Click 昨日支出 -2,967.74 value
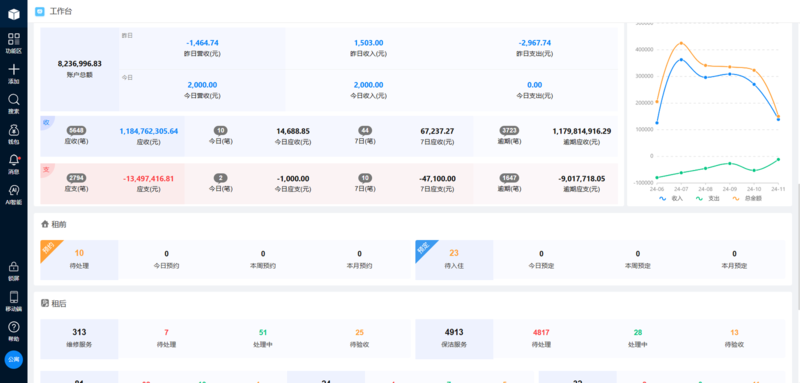The width and height of the screenshot is (800, 383). click(535, 43)
